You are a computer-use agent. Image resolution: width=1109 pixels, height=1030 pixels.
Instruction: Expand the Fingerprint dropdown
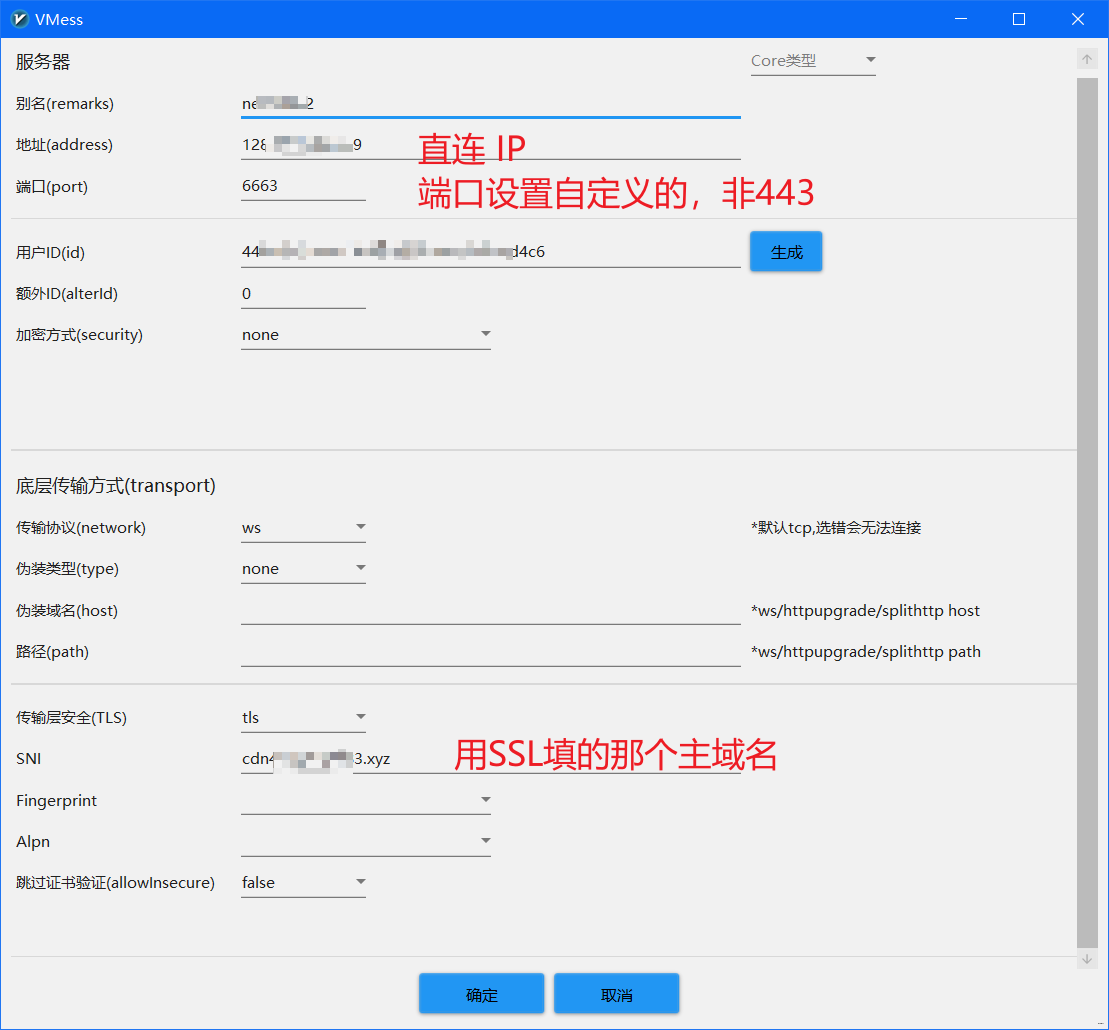(365, 800)
